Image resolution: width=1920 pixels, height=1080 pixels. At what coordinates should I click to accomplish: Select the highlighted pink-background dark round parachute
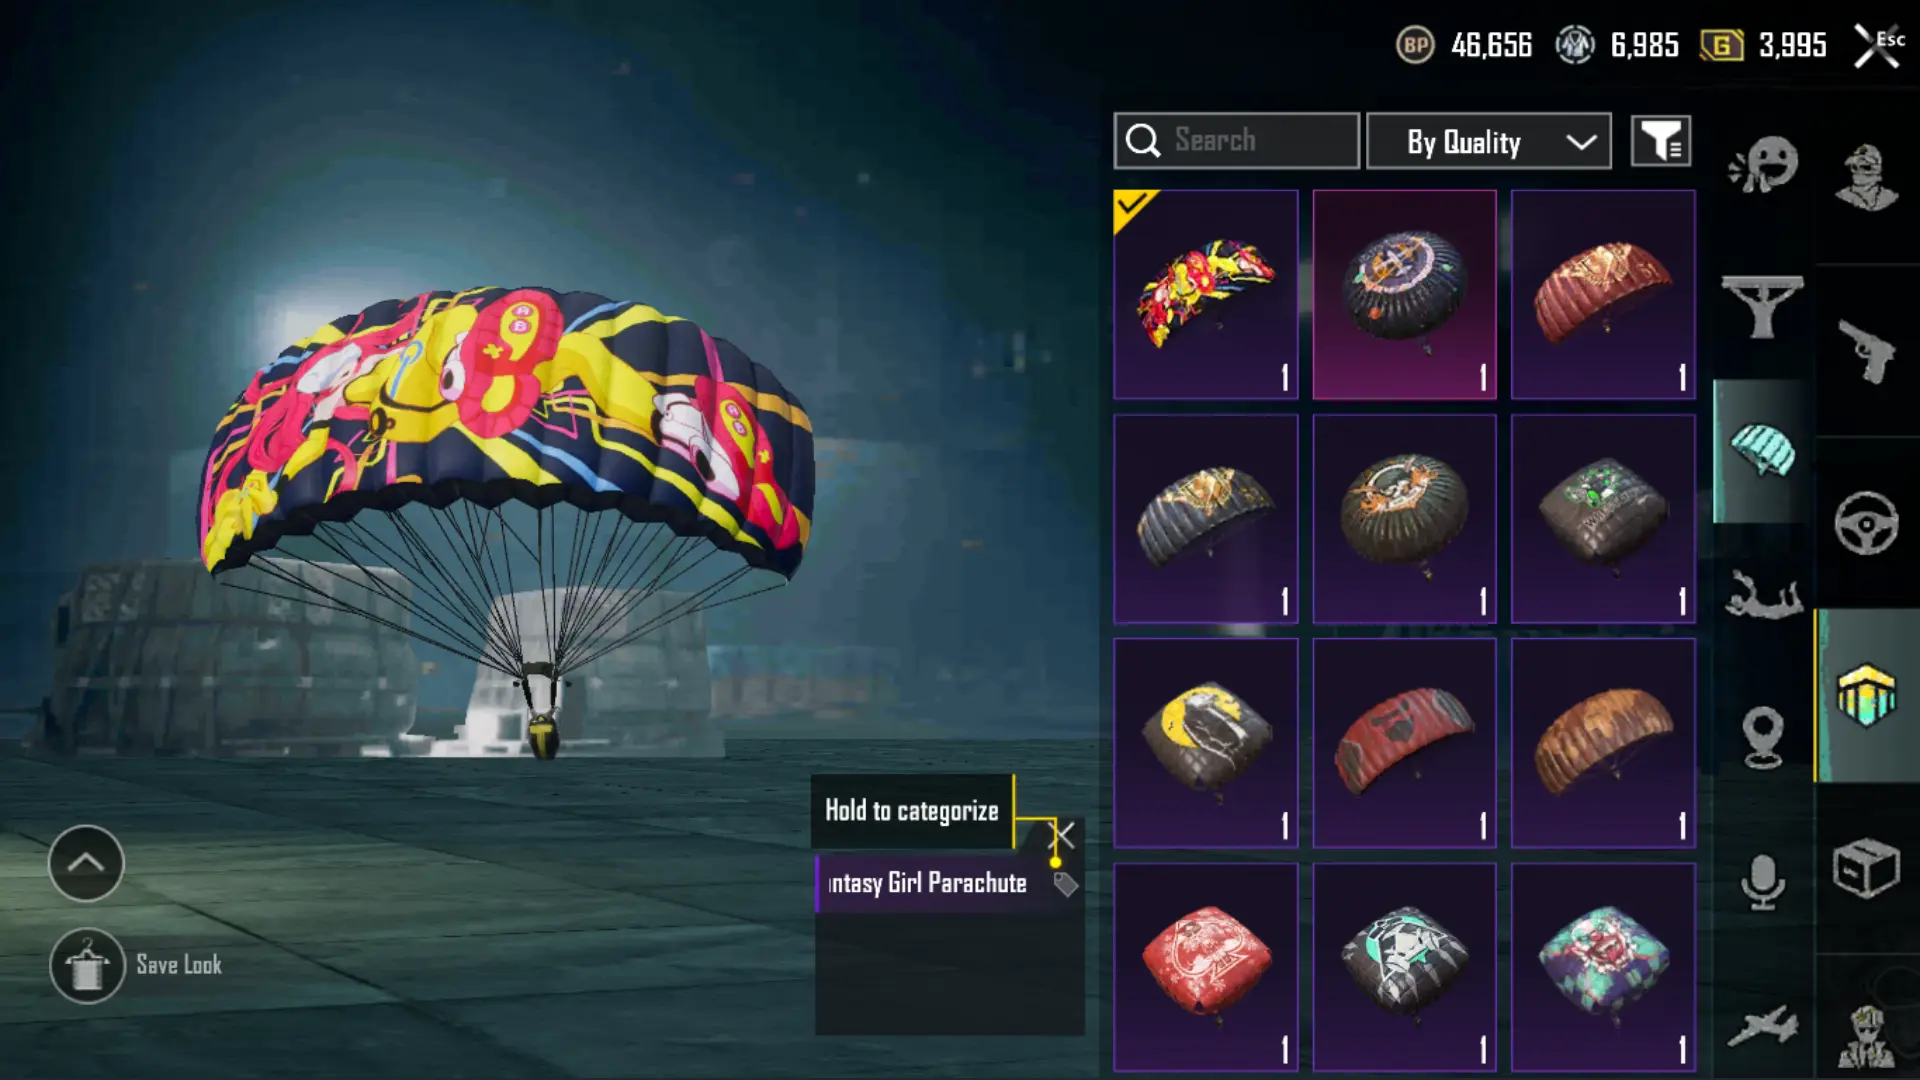pos(1404,294)
